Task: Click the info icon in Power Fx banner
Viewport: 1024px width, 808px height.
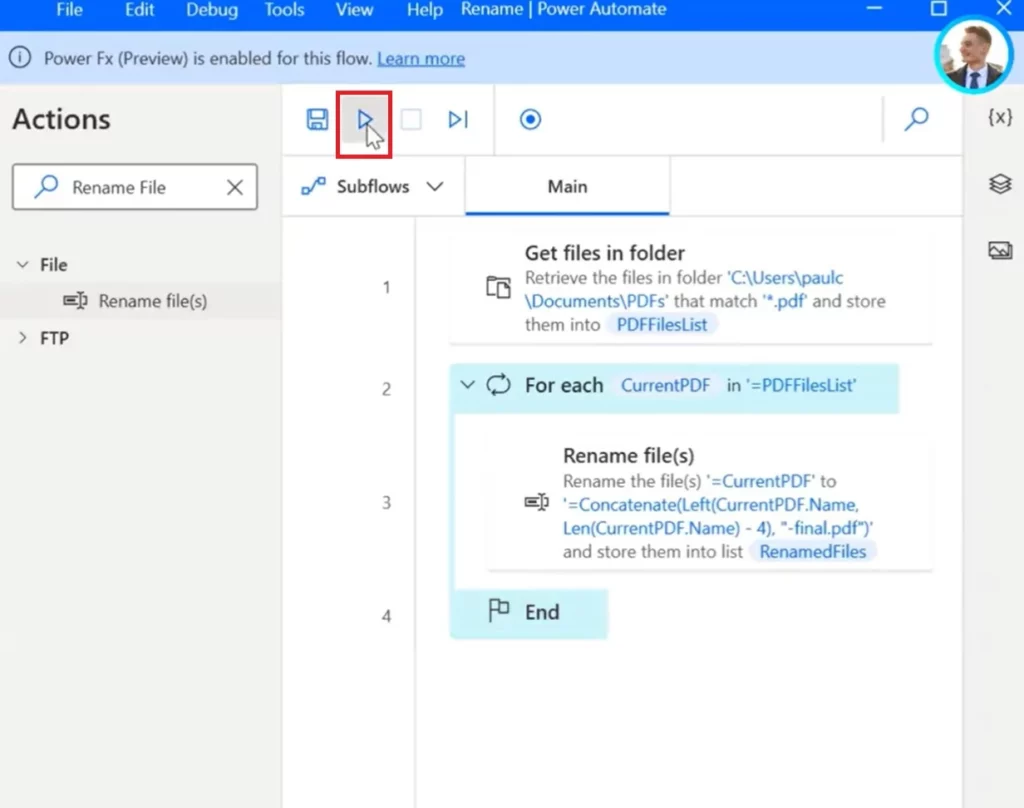Action: [x=20, y=57]
